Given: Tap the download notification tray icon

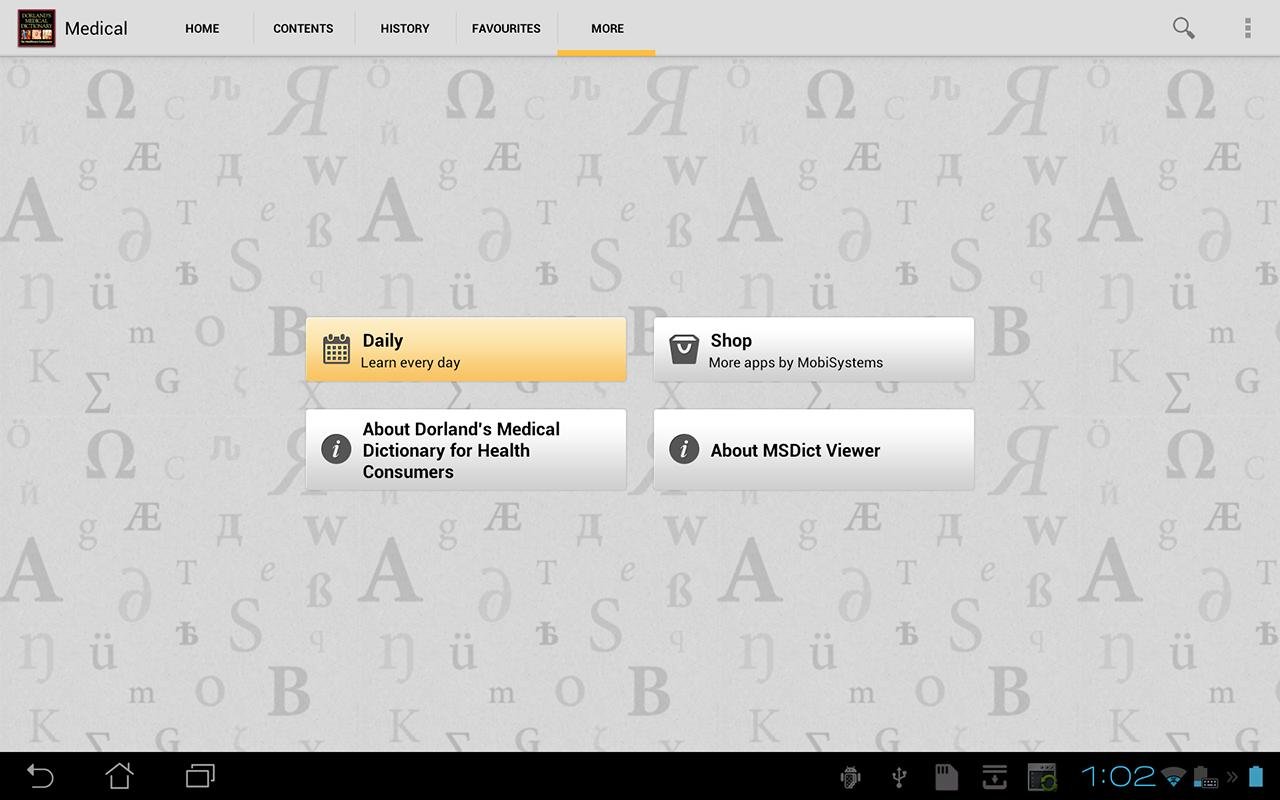Looking at the screenshot, I should pos(994,777).
